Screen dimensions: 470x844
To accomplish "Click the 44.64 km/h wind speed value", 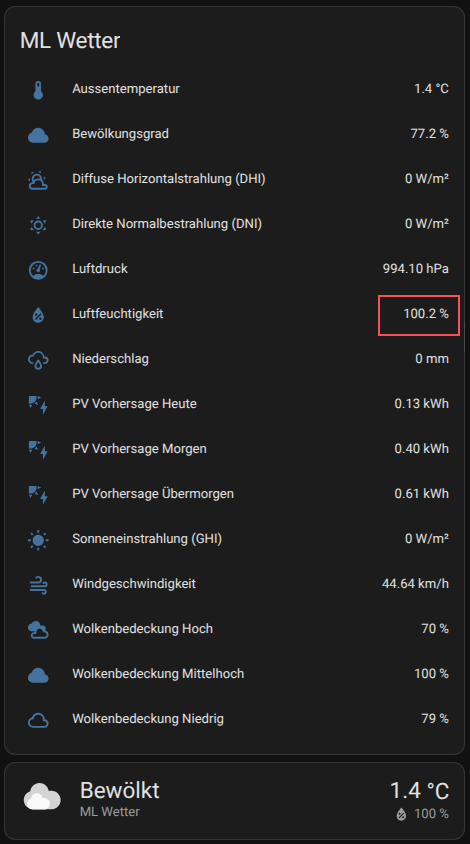I will pyautogui.click(x=415, y=583).
